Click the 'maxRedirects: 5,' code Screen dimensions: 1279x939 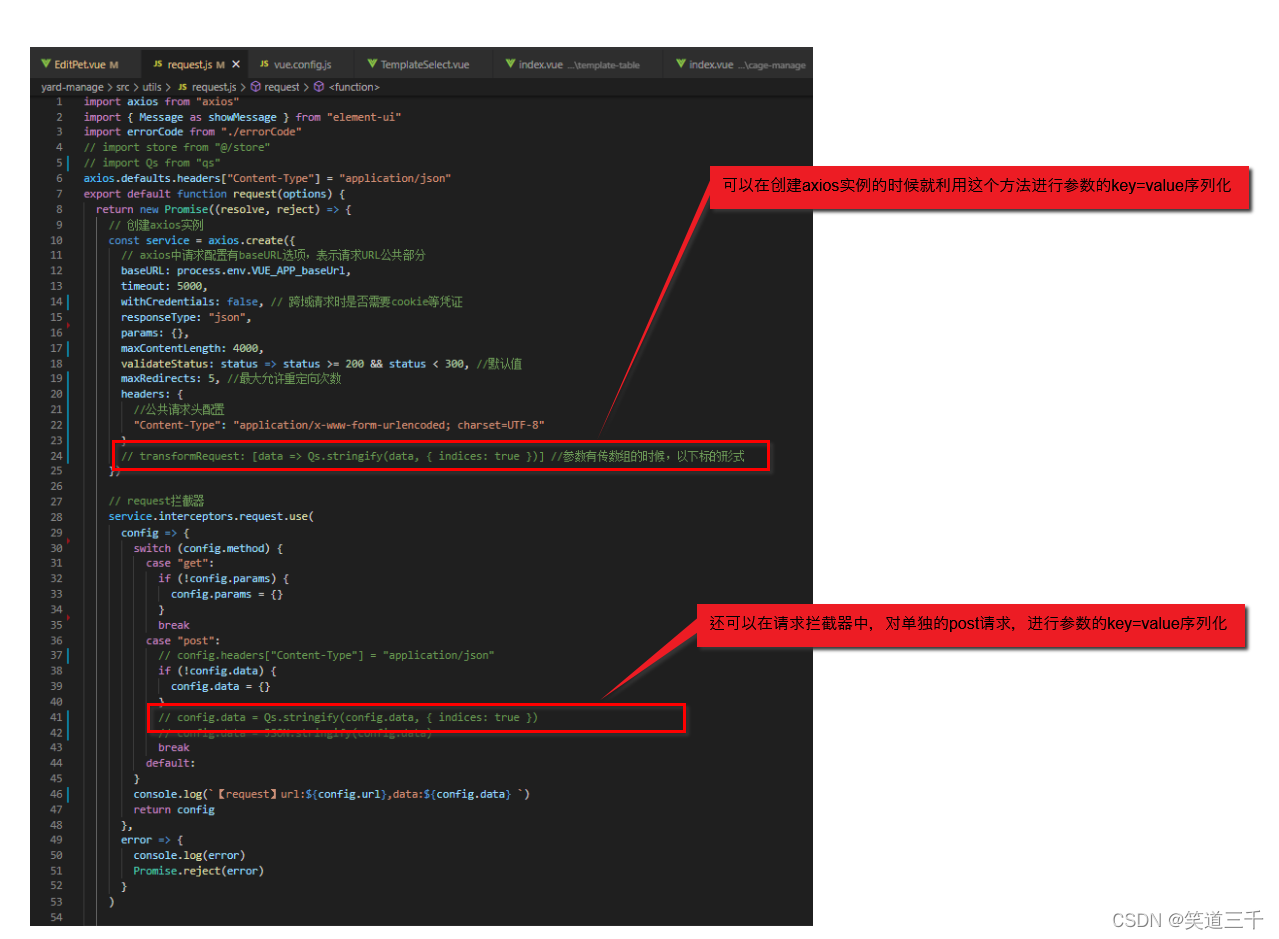pyautogui.click(x=171, y=379)
